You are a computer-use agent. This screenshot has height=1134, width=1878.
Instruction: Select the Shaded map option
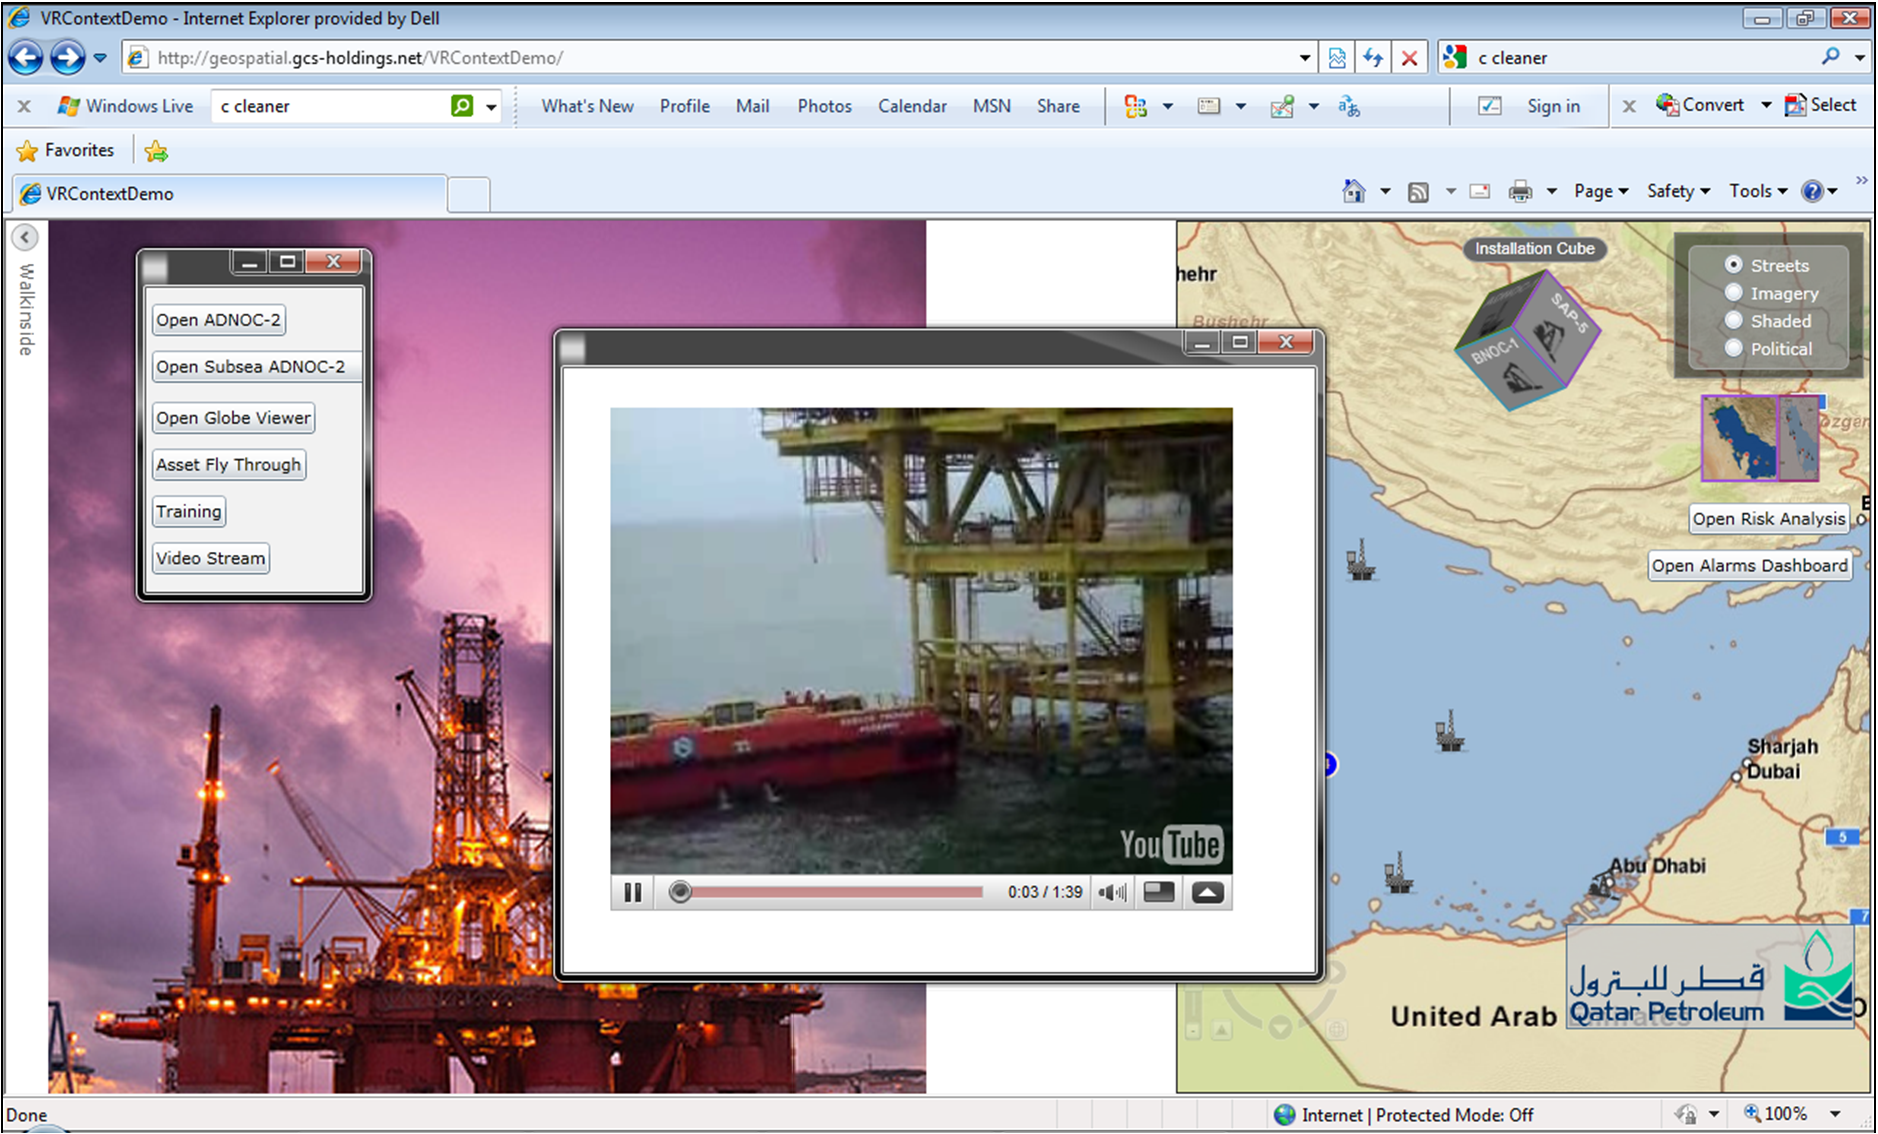[1734, 321]
